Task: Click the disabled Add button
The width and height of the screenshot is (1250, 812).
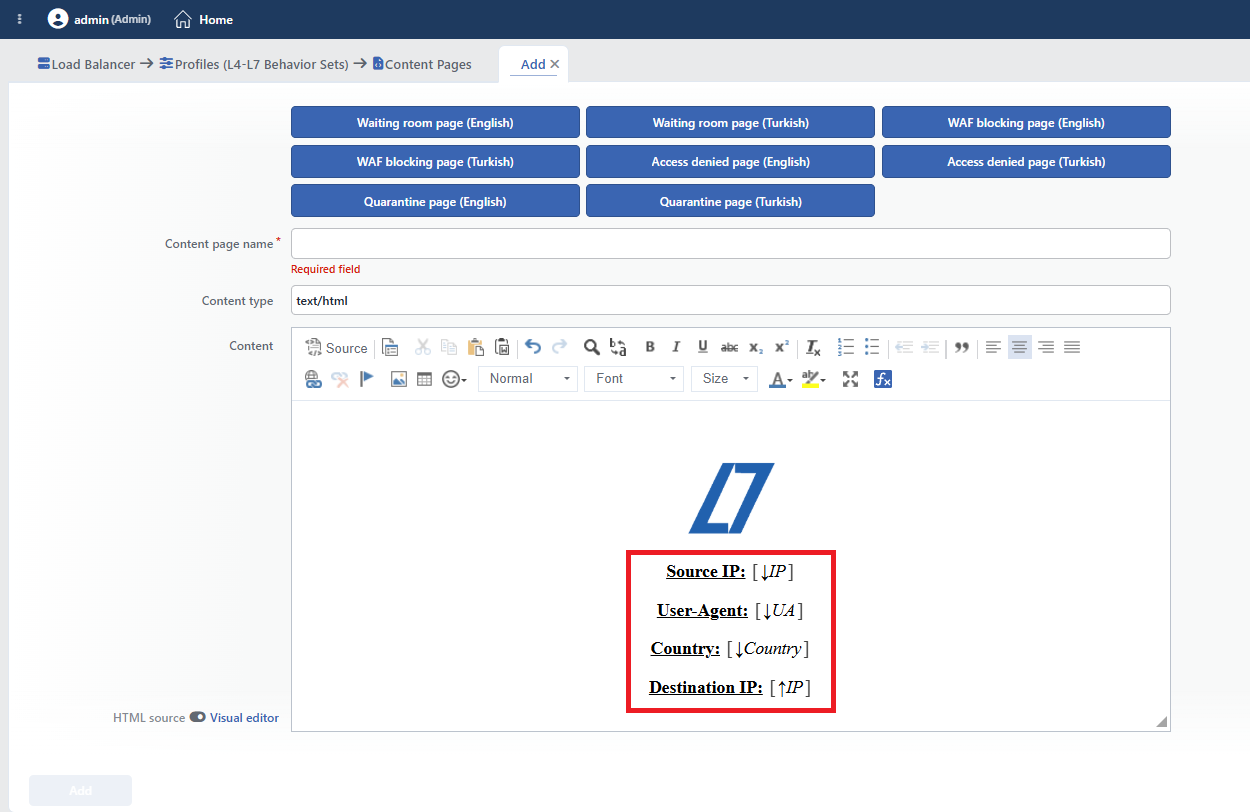Action: point(81,790)
